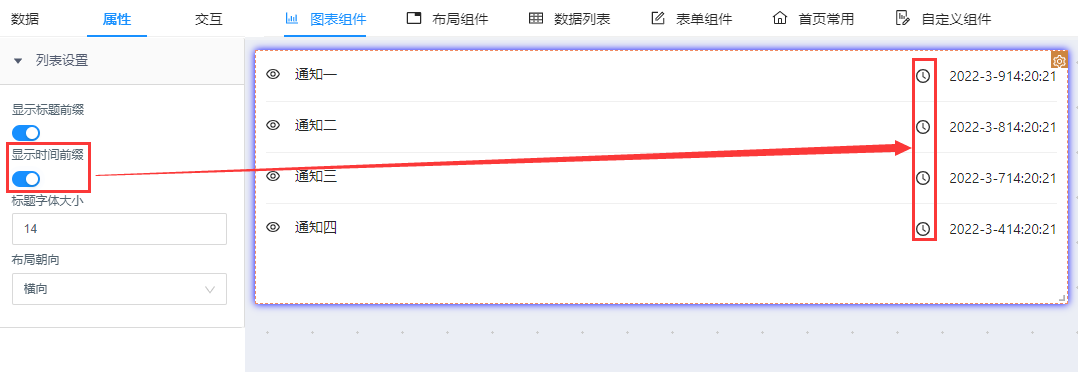Click the clock icon before 2022-3-714:20:21
Screen dimensions: 1078x372
tap(923, 178)
